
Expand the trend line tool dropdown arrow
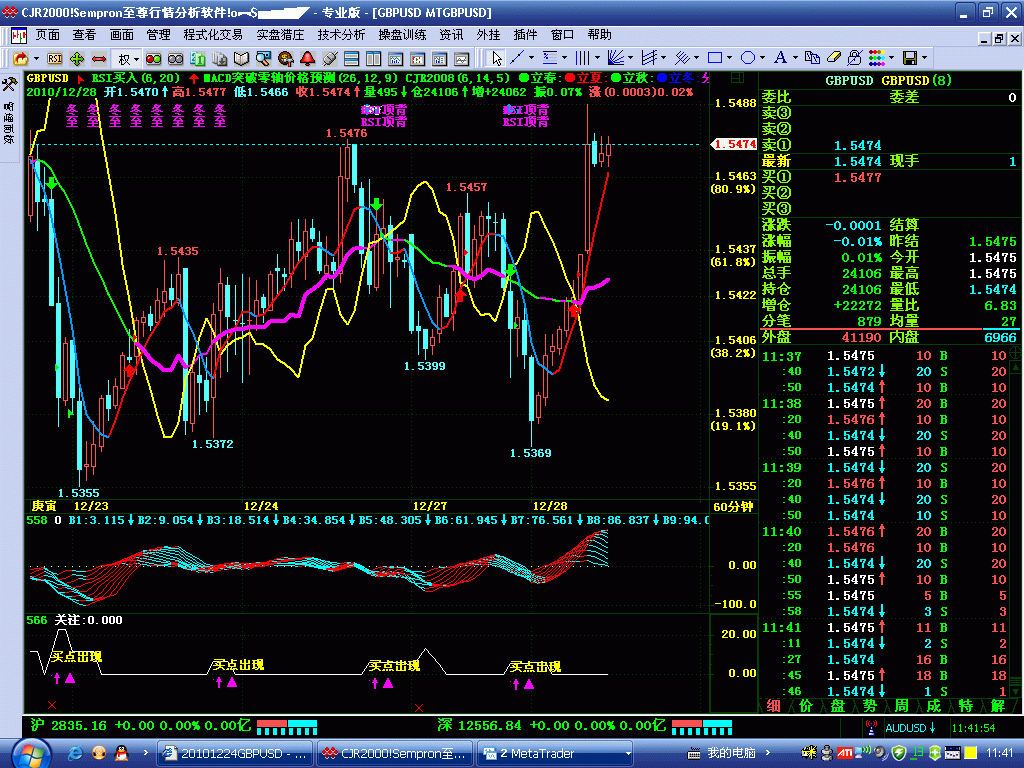point(531,58)
